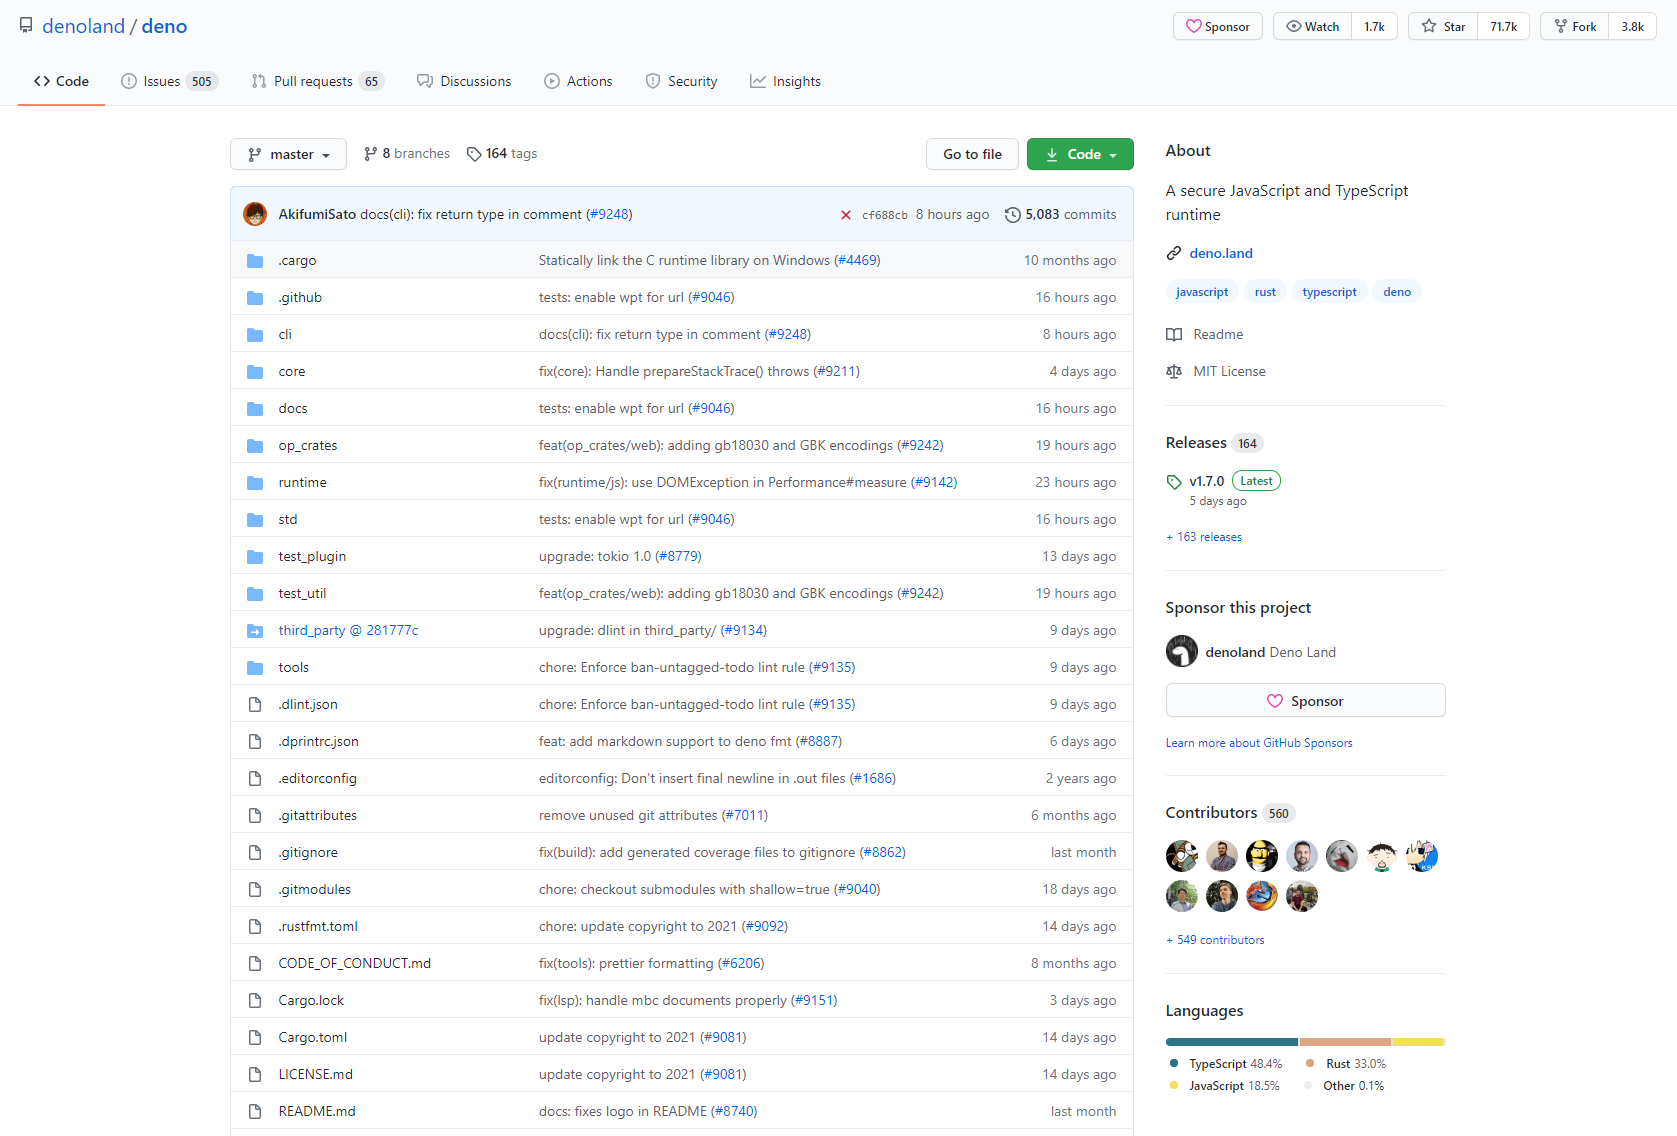The height and width of the screenshot is (1136, 1677).
Task: Open the Issues tab
Action: point(168,81)
